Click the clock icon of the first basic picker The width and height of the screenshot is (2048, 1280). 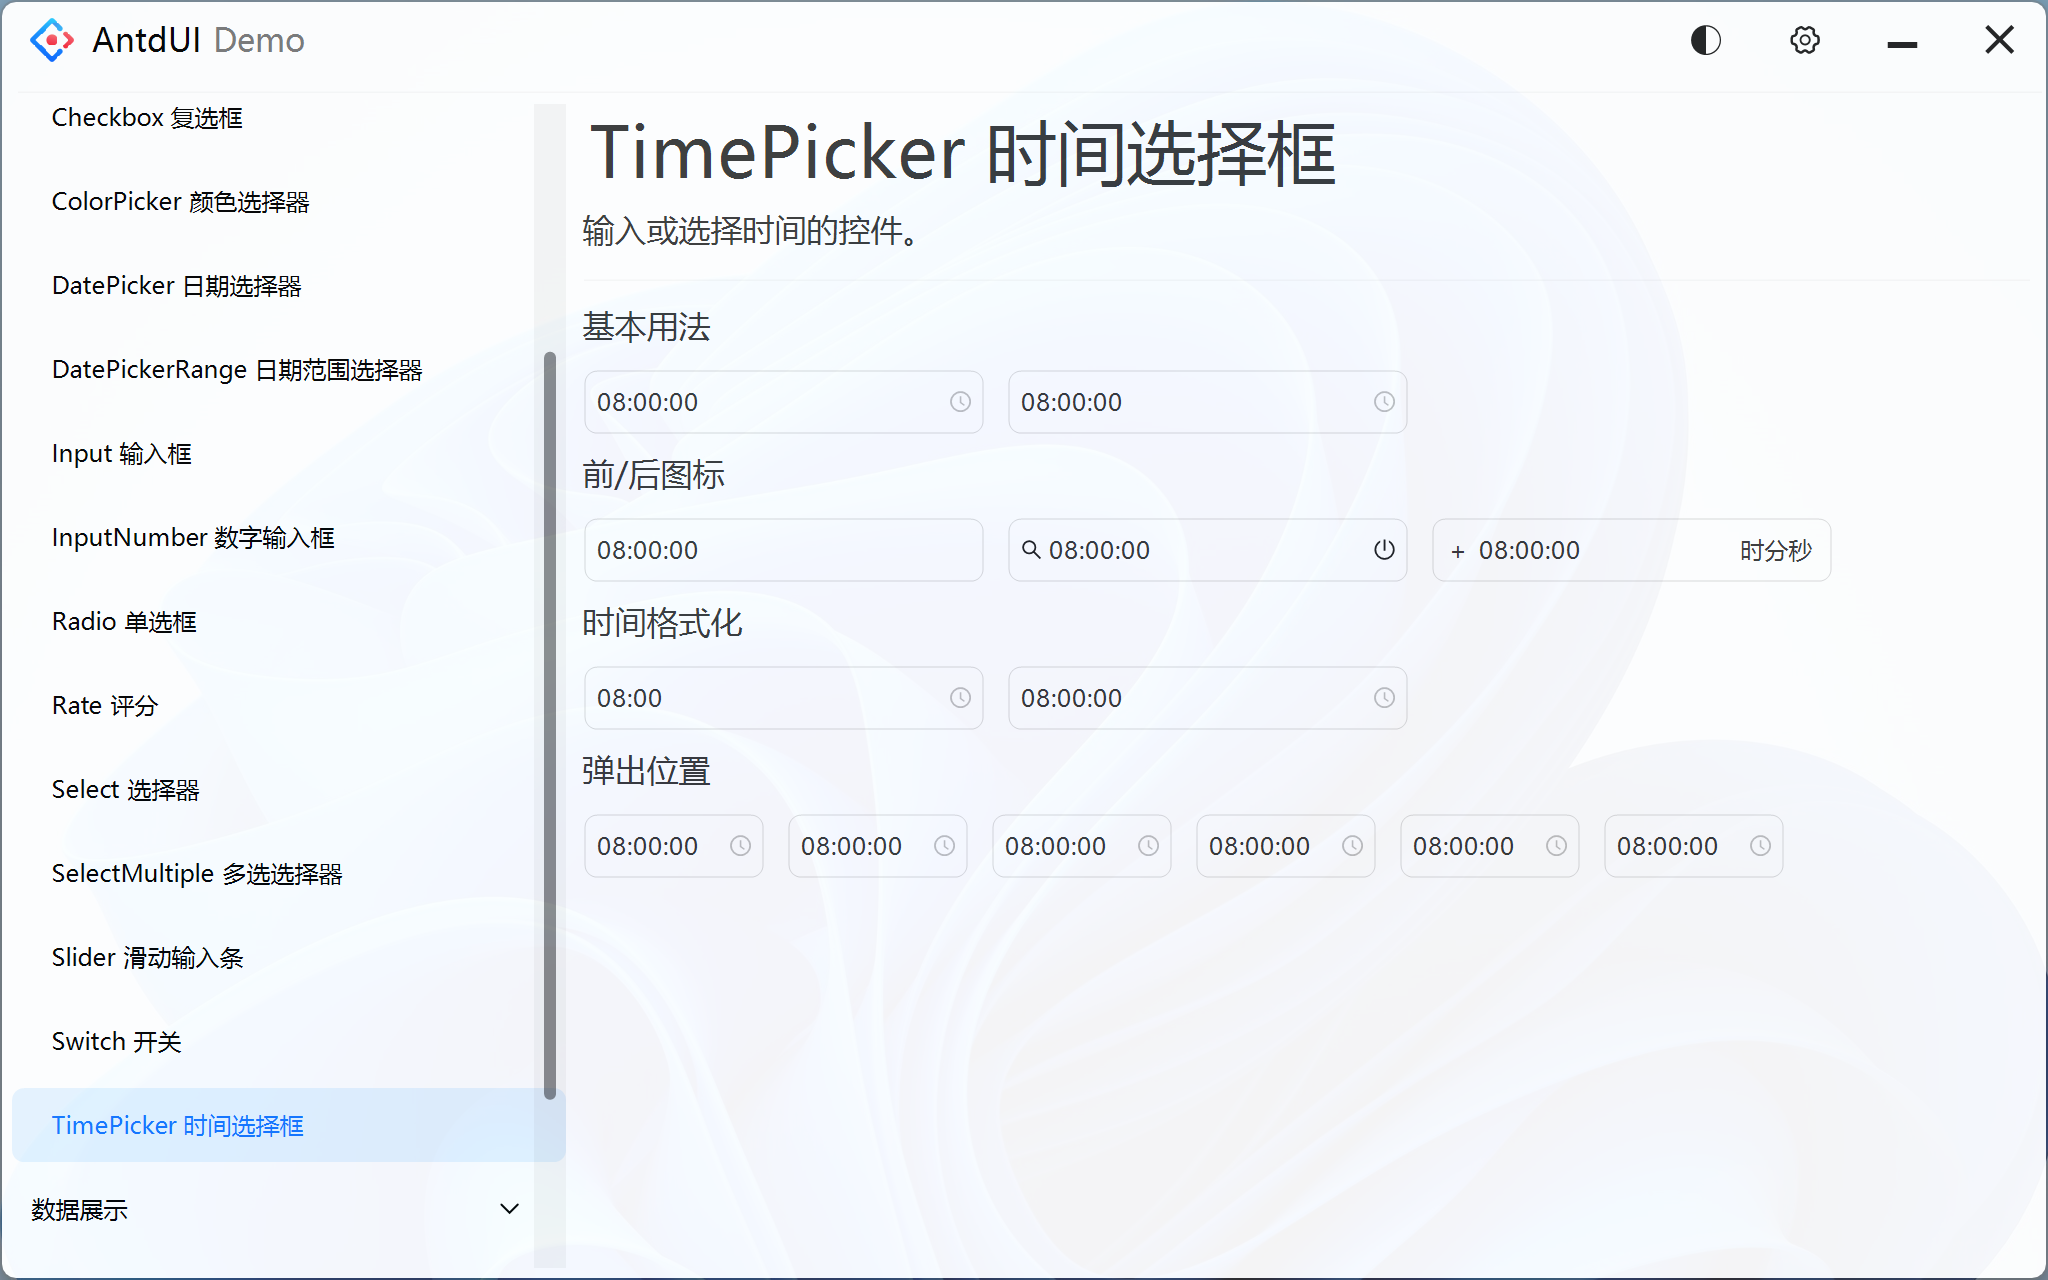[x=959, y=402]
